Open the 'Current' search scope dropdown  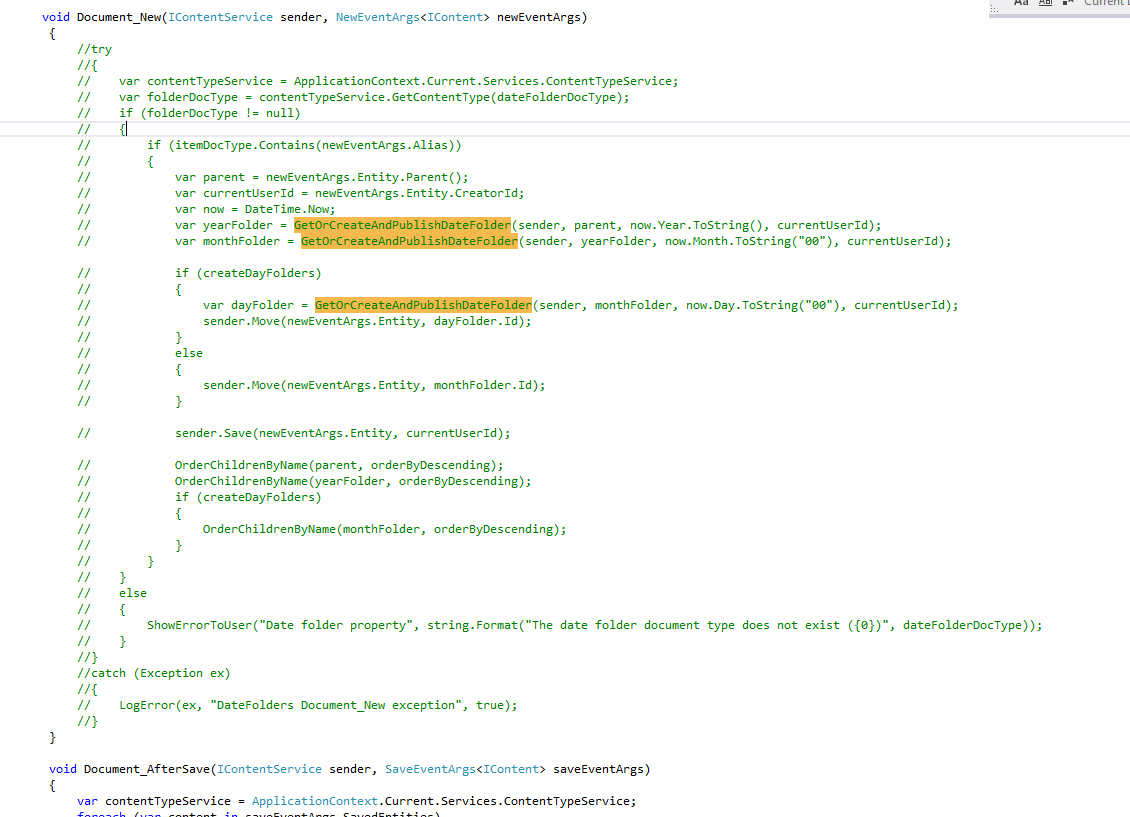click(x=1106, y=3)
